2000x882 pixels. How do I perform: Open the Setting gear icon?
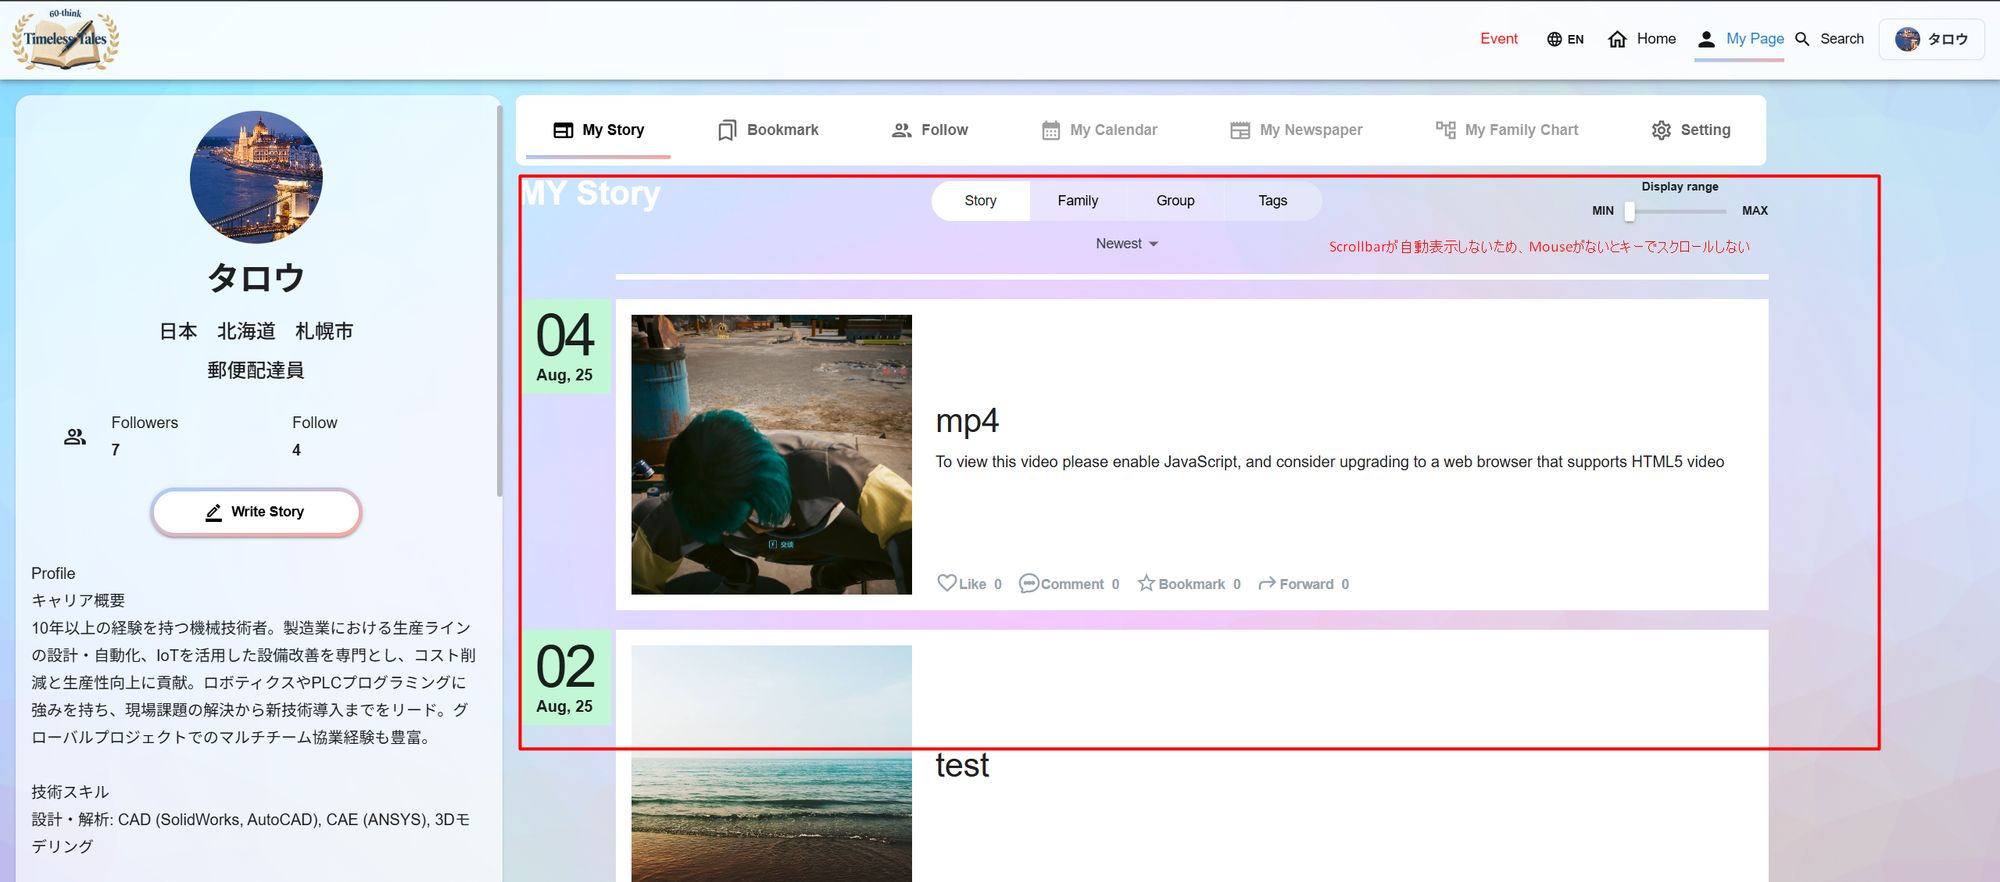[1661, 130]
